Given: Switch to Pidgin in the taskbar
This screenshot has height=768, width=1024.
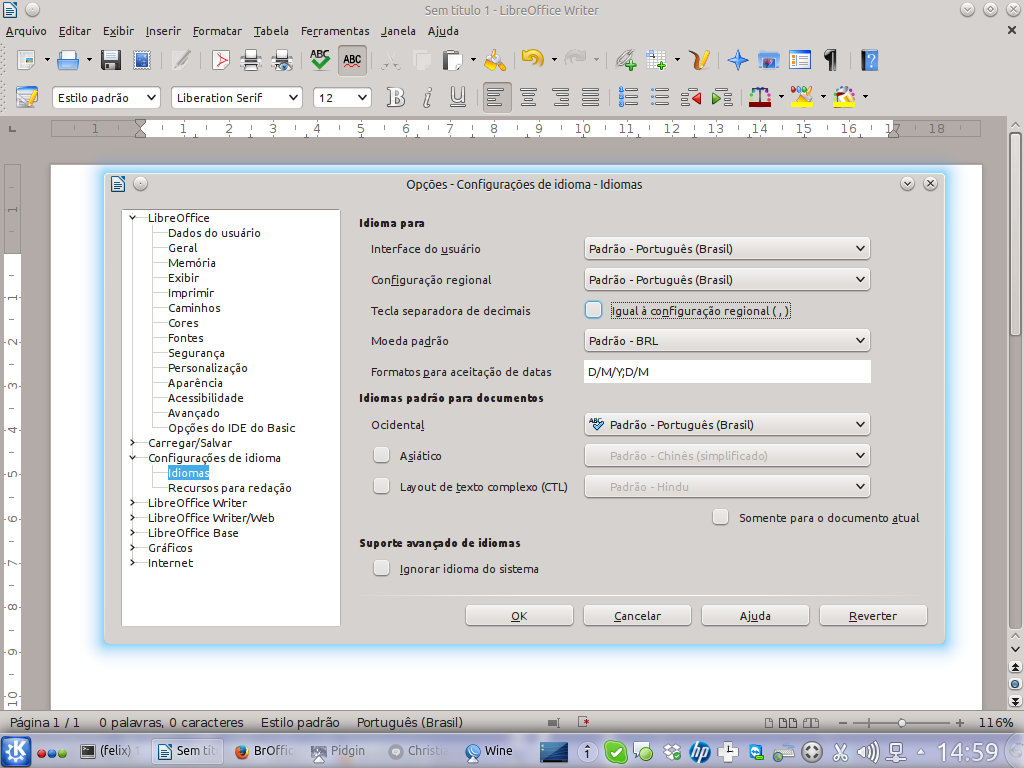Looking at the screenshot, I should coord(338,751).
